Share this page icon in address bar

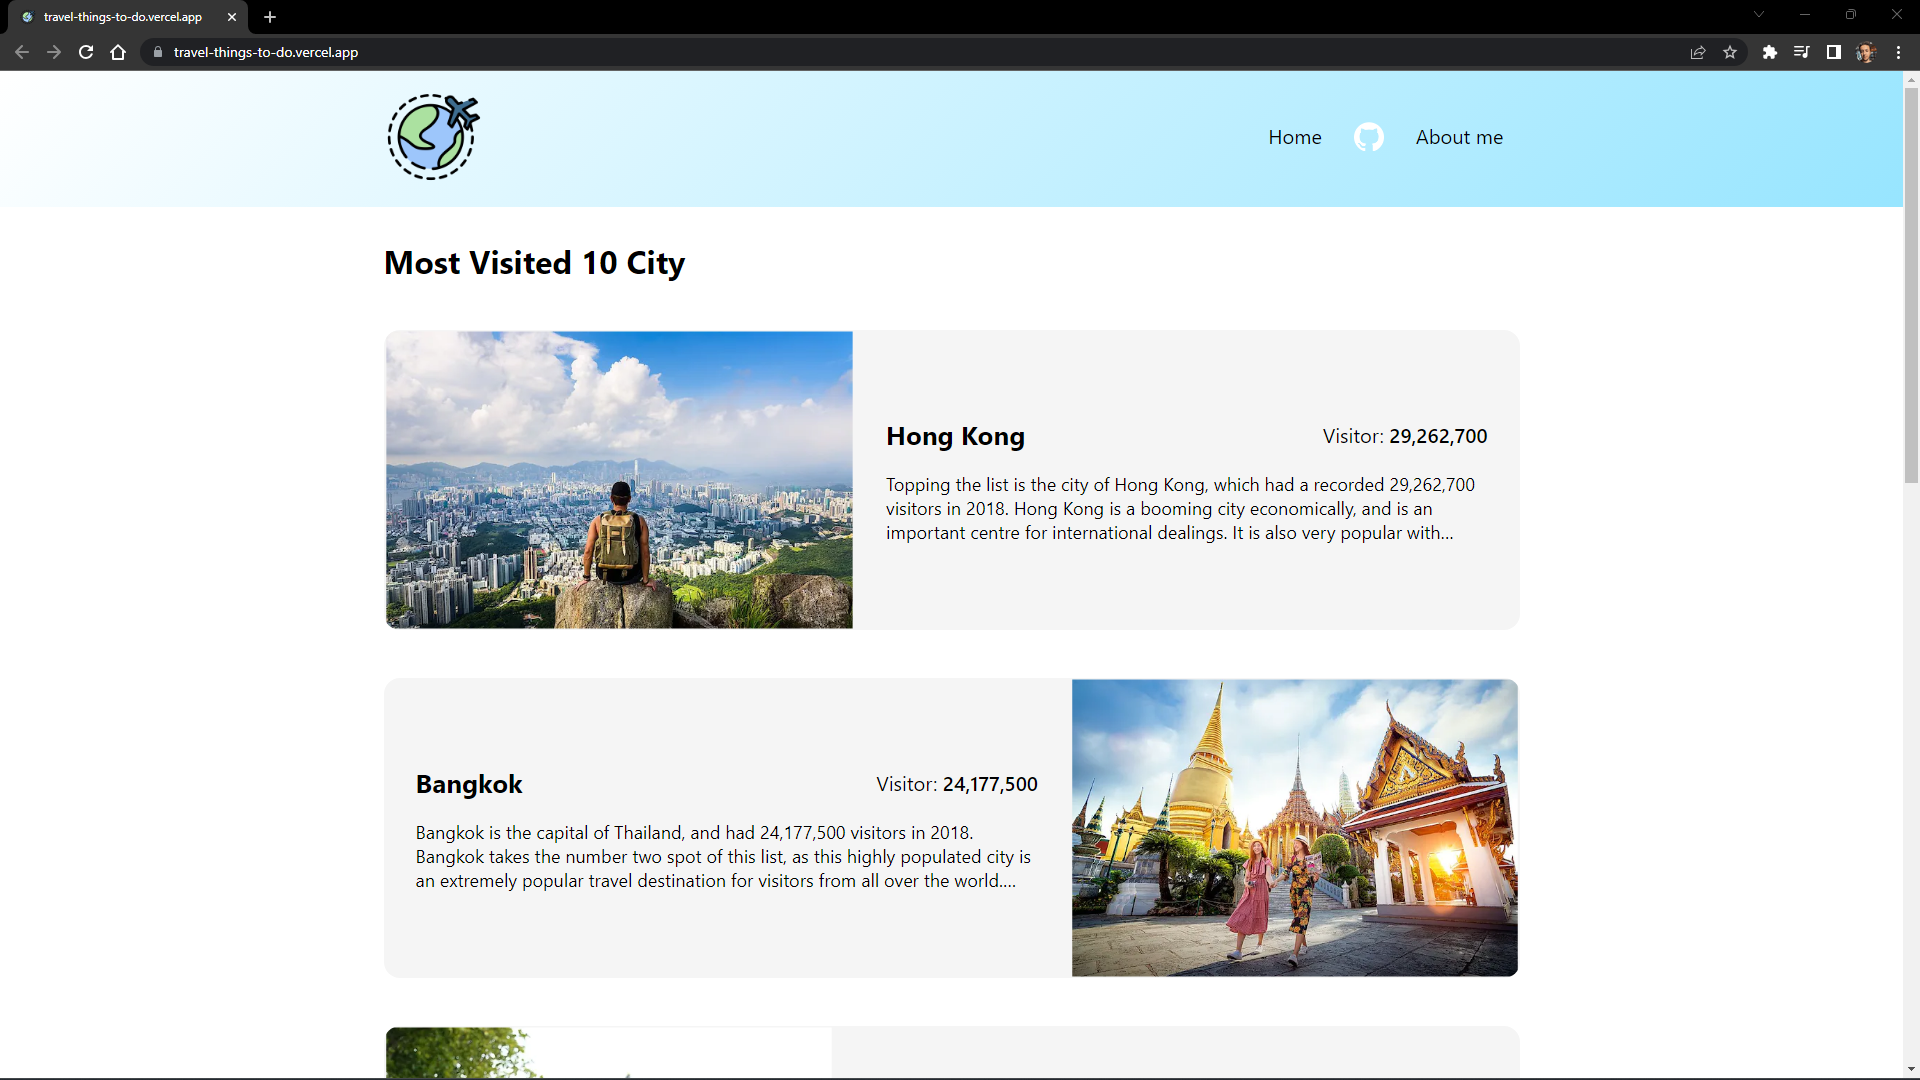[1697, 52]
